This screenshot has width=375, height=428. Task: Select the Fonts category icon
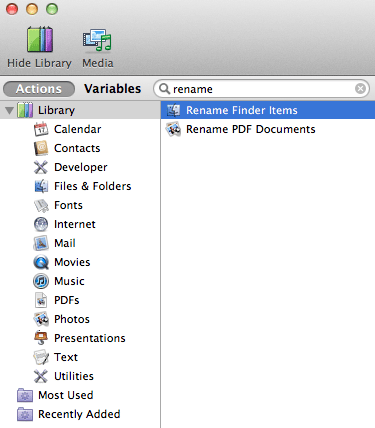pos(41,205)
